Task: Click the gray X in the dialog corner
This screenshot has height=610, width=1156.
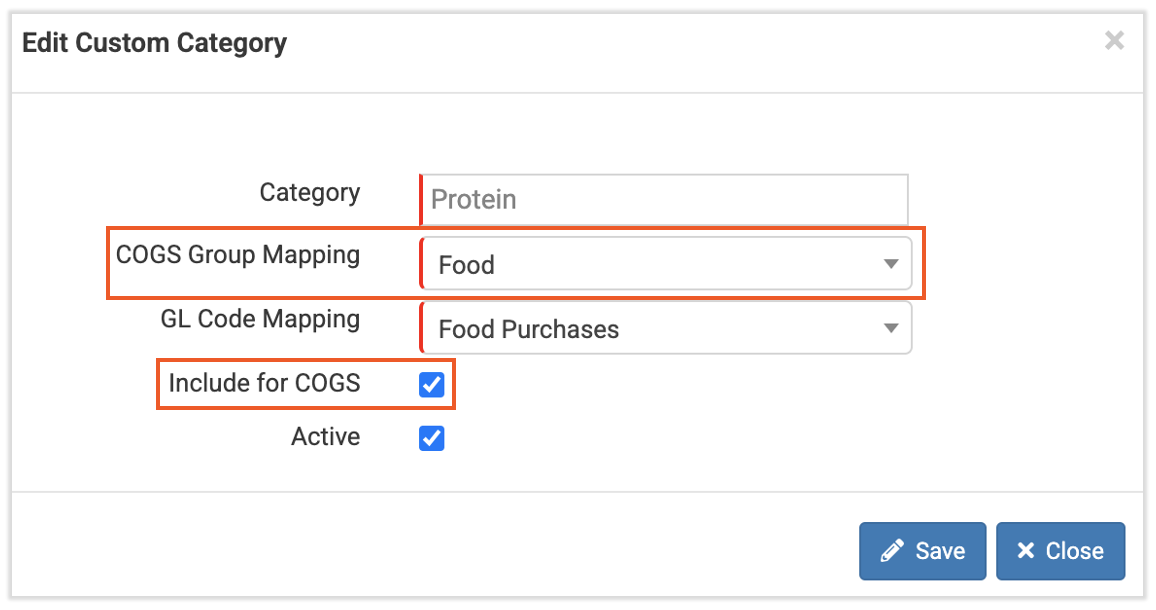Action: point(1114,40)
